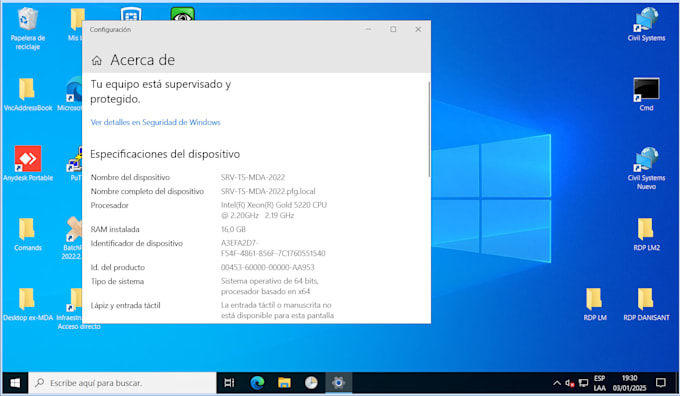Launch Microsoft Edge from the taskbar

pyautogui.click(x=257, y=383)
